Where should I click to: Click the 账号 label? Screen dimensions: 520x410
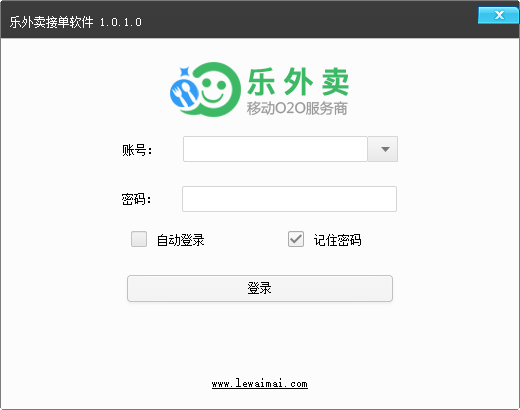pyautogui.click(x=137, y=150)
